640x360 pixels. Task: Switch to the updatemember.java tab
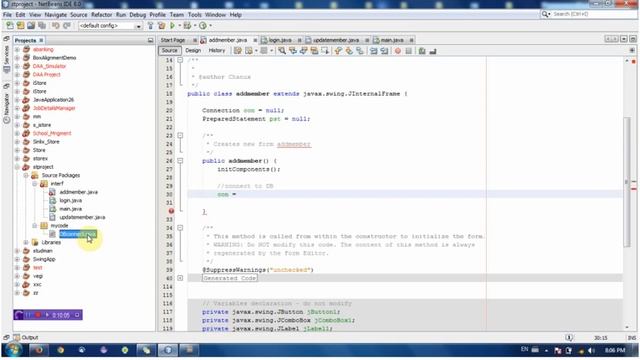pyautogui.click(x=336, y=40)
